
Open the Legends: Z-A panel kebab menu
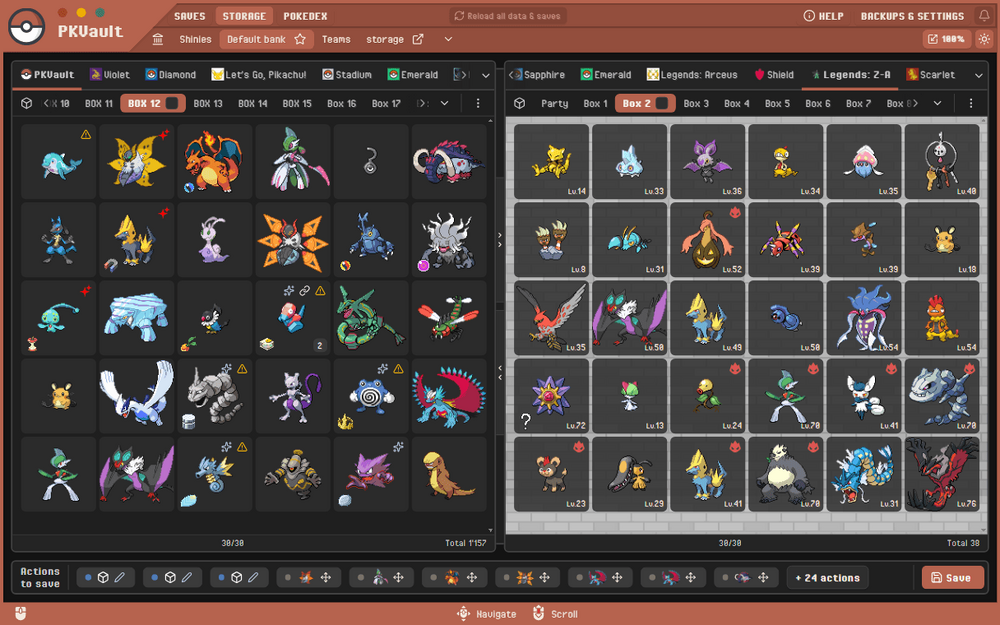[x=971, y=103]
